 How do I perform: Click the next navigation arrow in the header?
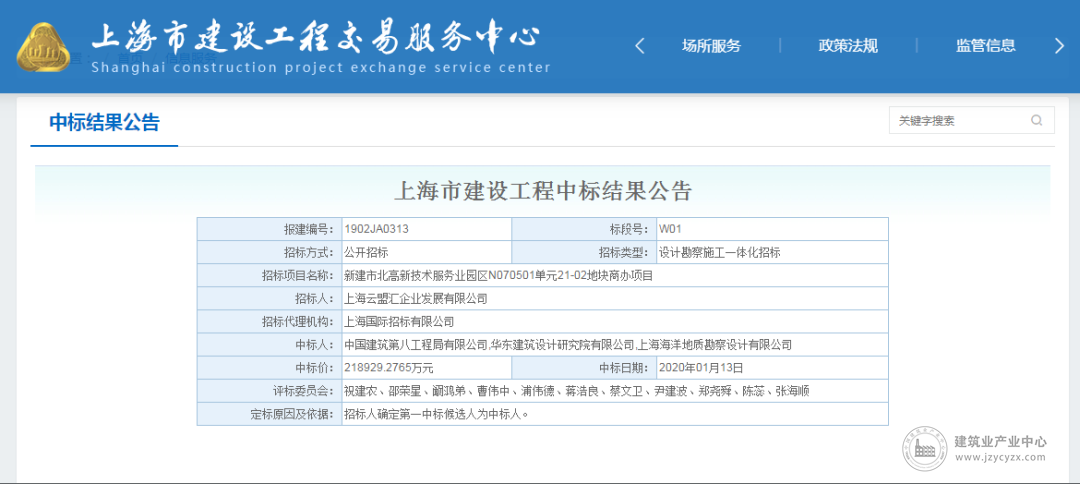click(x=1059, y=46)
